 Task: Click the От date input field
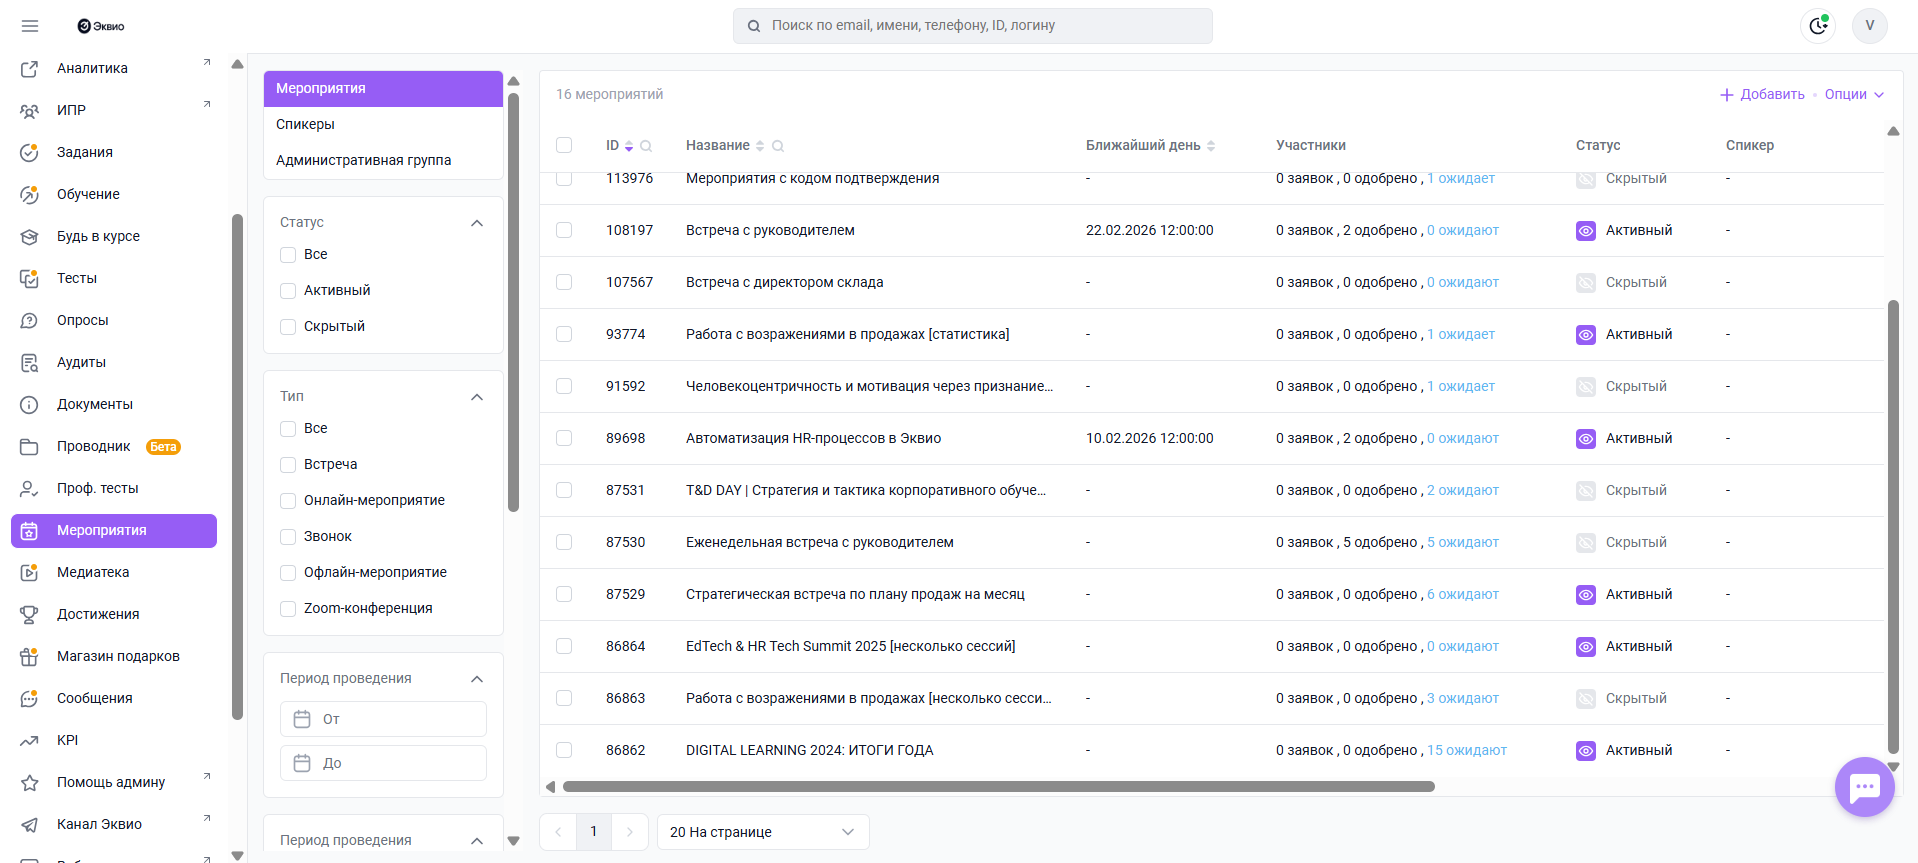point(383,720)
